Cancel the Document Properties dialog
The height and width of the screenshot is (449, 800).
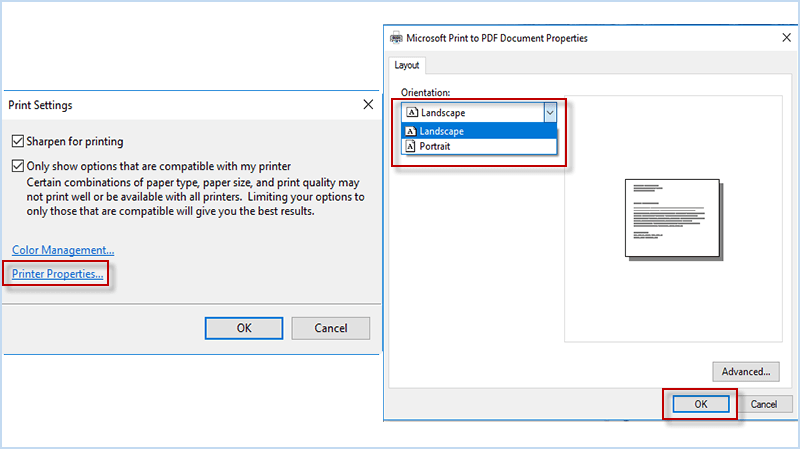[763, 404]
